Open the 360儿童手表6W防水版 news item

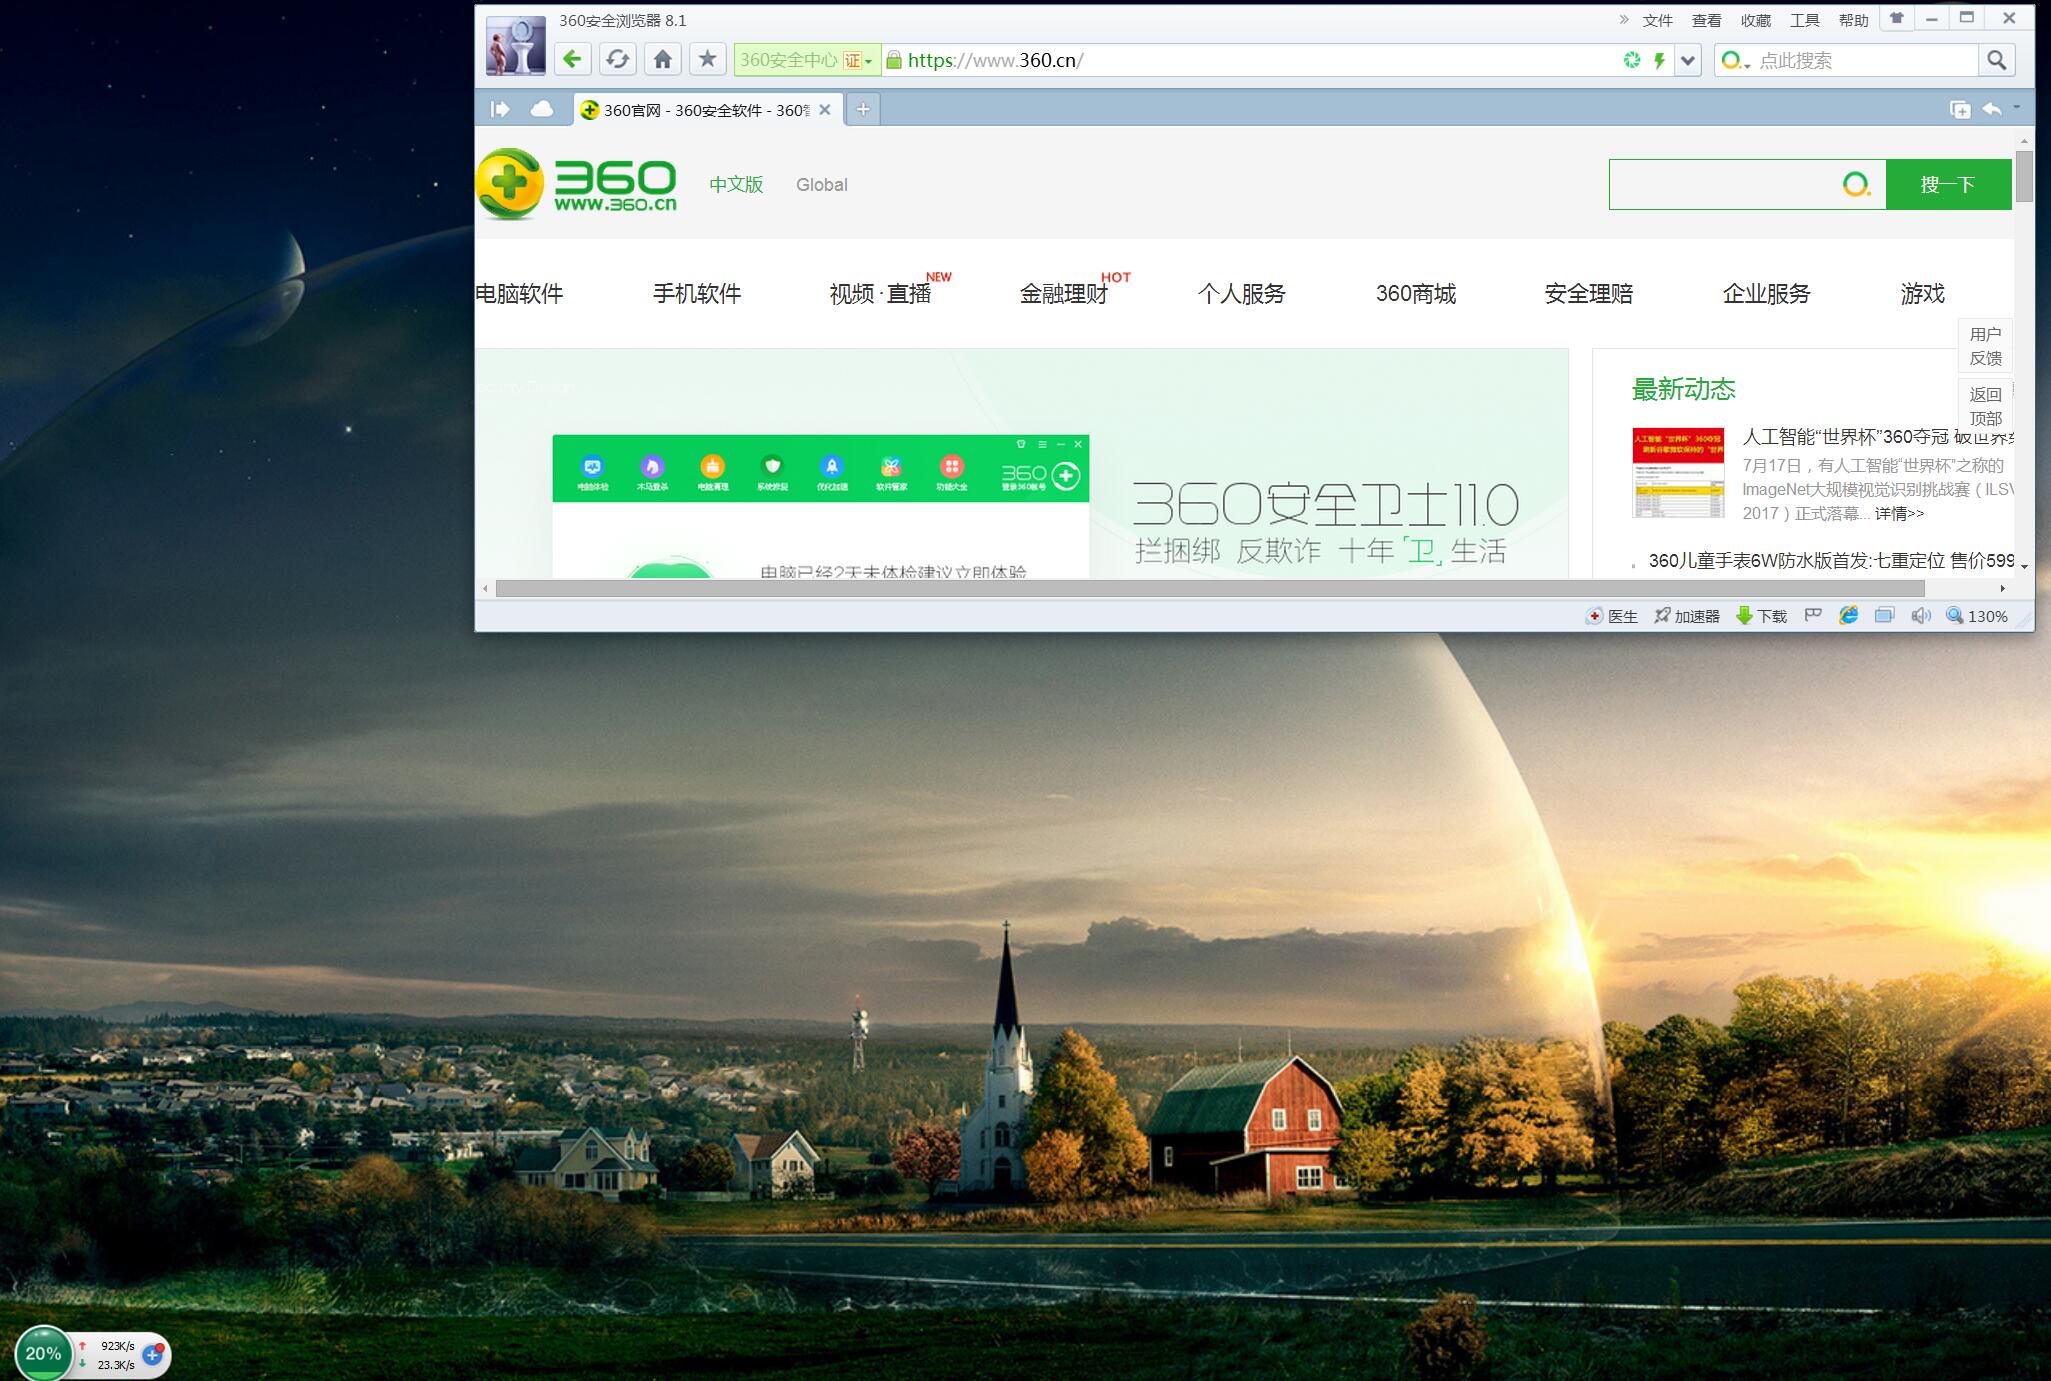point(1831,561)
